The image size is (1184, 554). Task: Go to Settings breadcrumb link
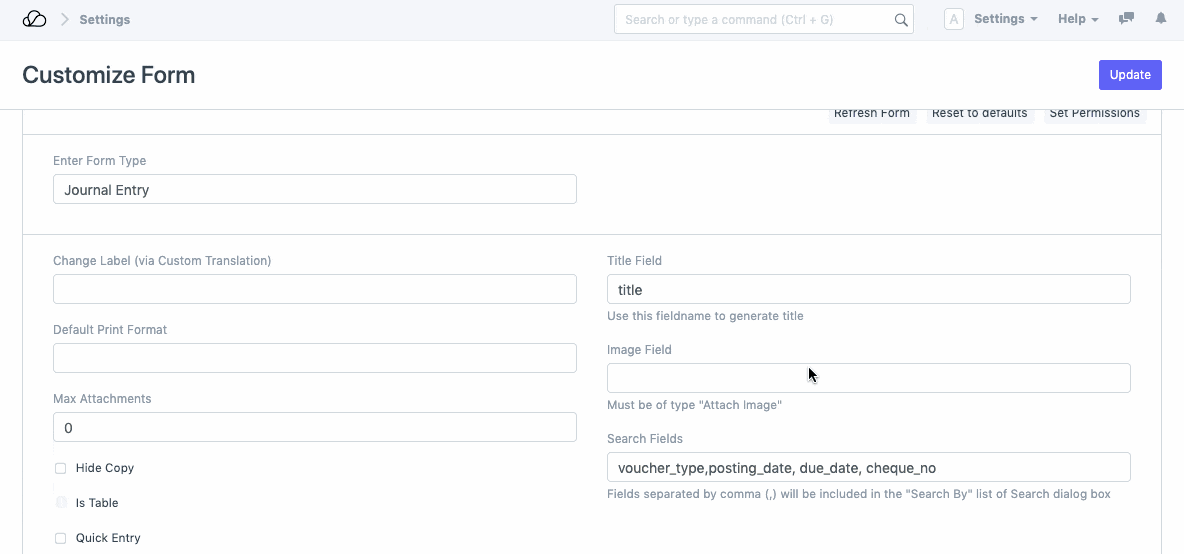tap(105, 20)
